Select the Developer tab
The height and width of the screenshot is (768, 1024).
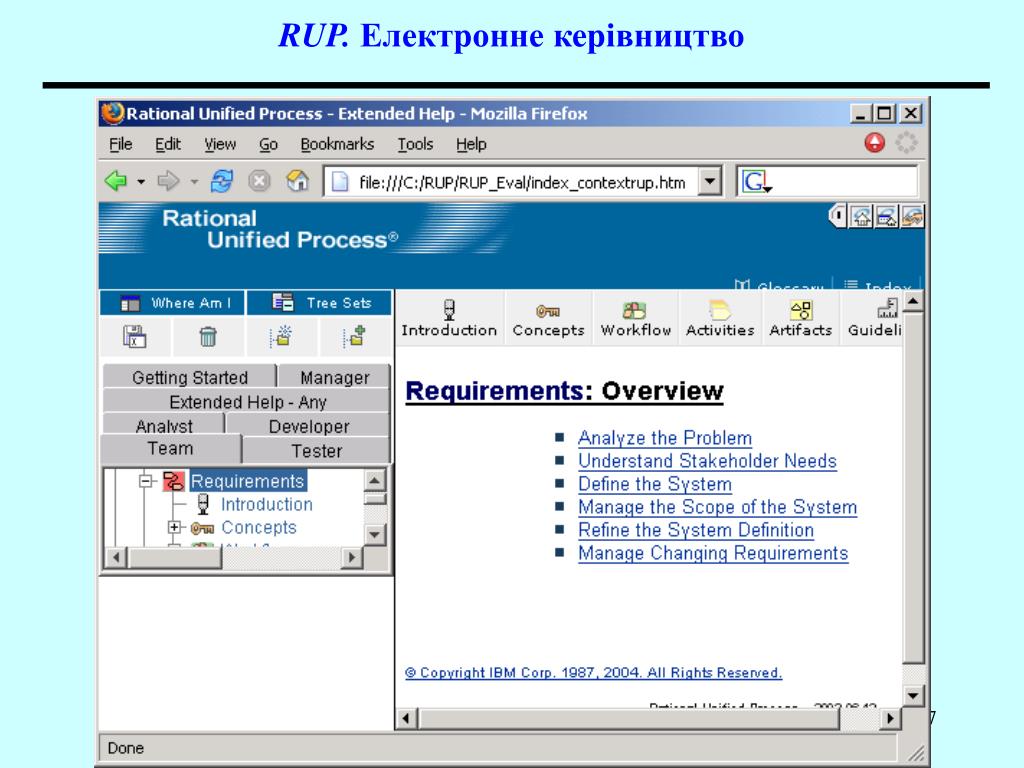(x=308, y=426)
